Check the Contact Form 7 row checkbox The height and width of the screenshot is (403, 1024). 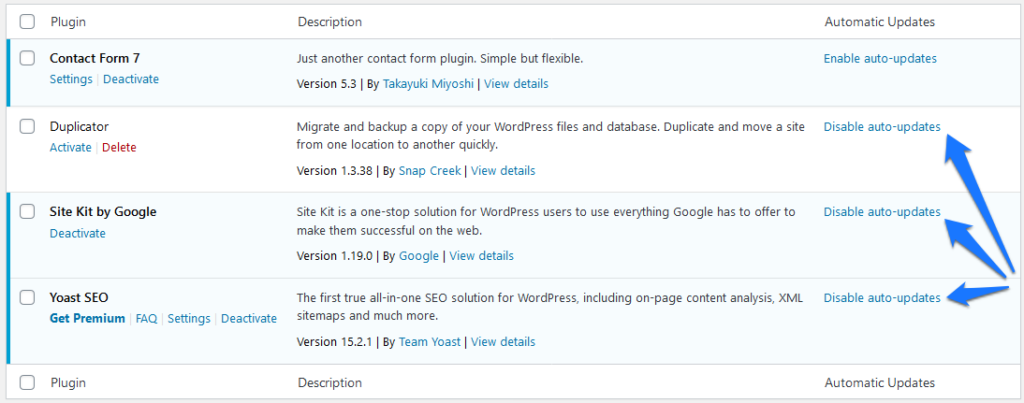tap(27, 58)
